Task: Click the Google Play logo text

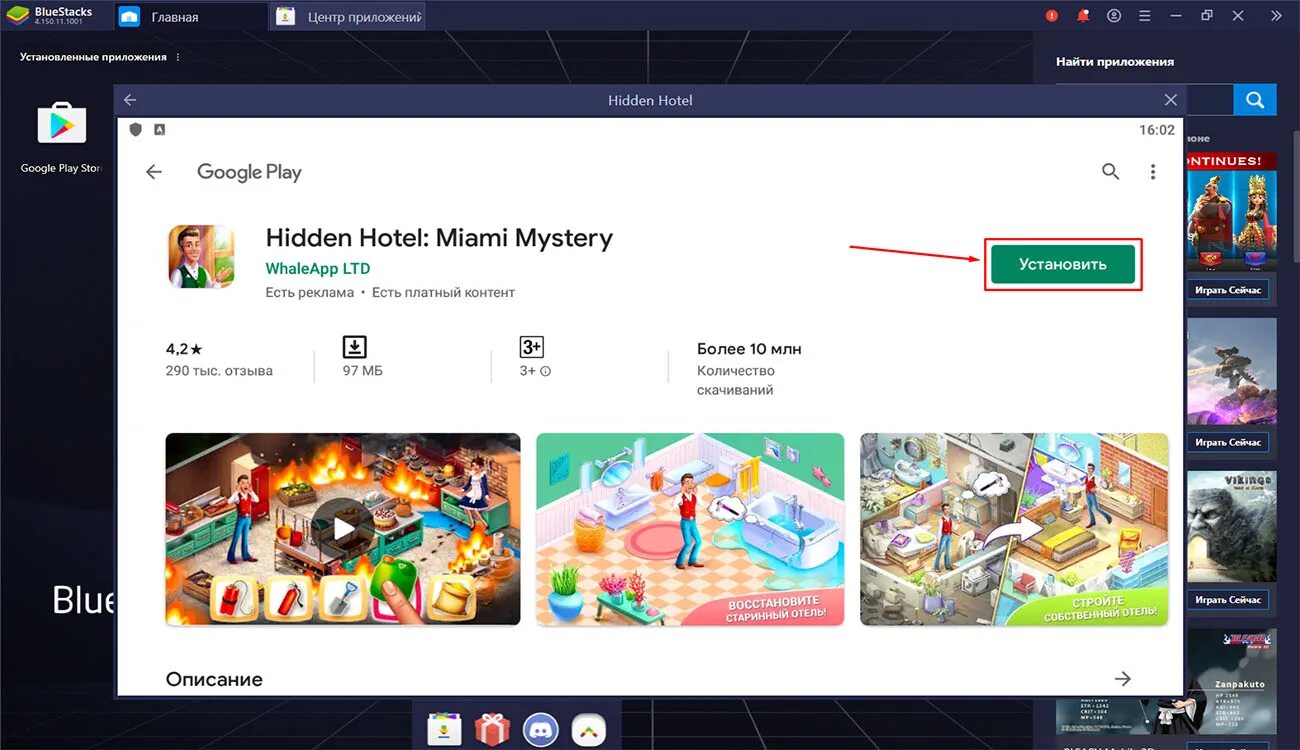Action: (x=249, y=172)
